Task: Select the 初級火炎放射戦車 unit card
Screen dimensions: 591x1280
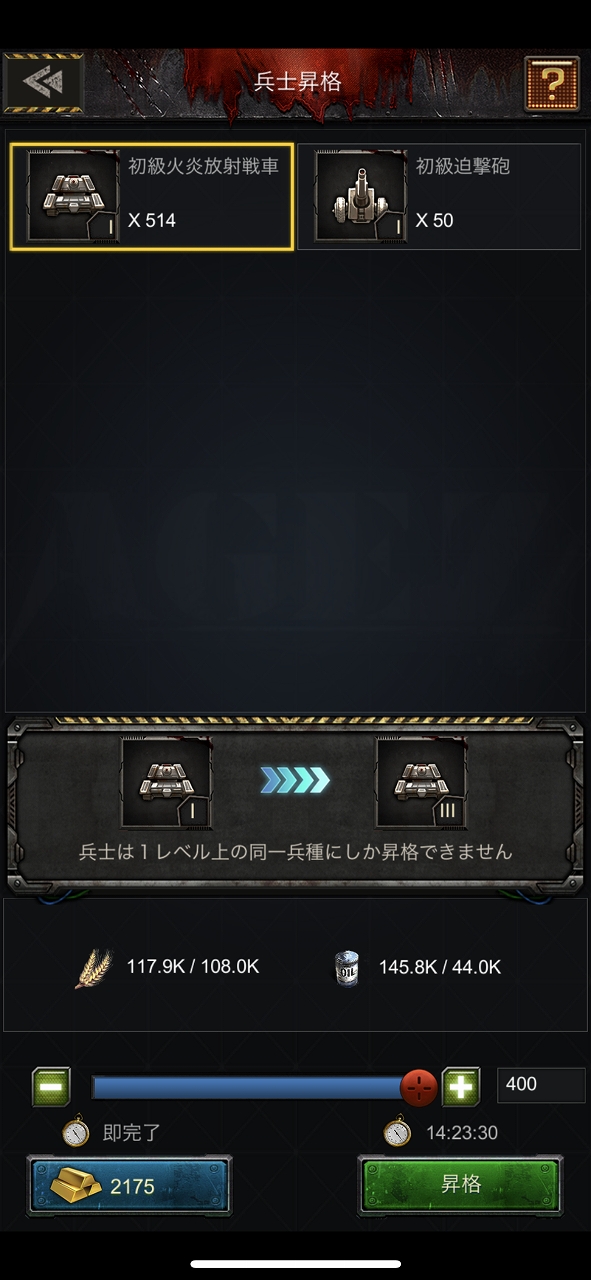Action: pos(152,197)
